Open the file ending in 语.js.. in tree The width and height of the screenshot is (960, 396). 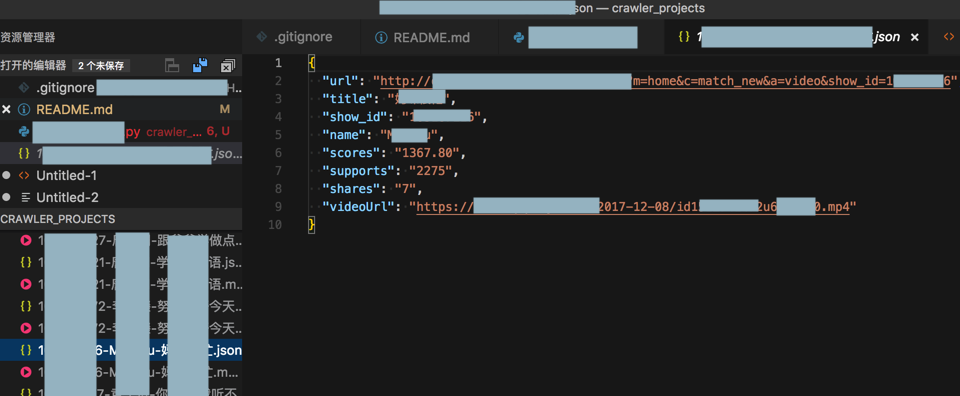click(x=121, y=262)
